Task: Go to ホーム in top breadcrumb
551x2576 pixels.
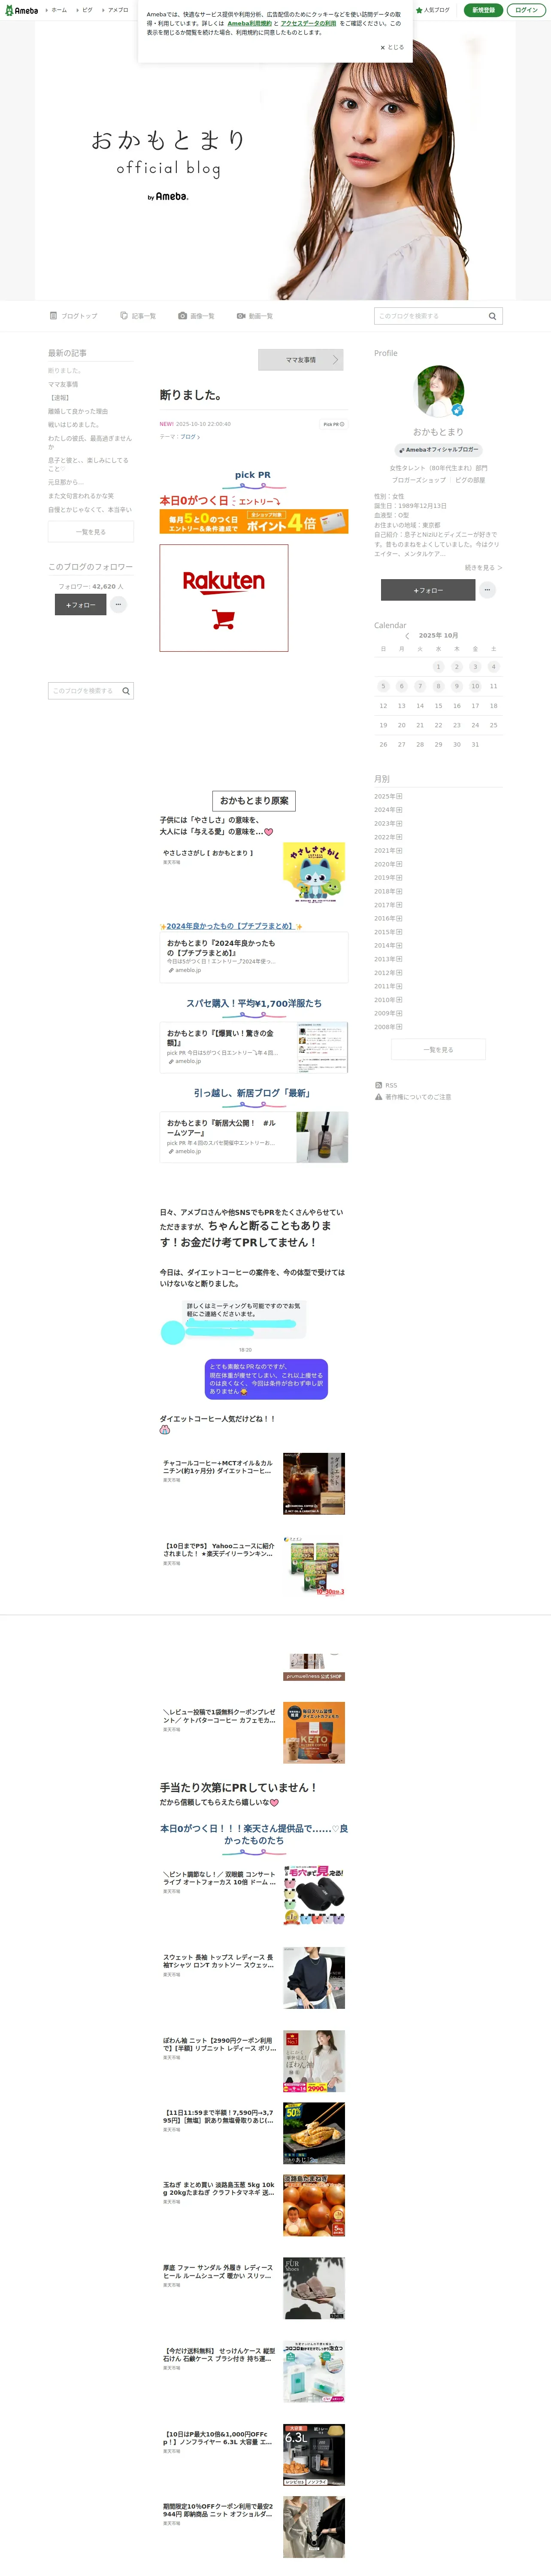Action: tap(59, 10)
